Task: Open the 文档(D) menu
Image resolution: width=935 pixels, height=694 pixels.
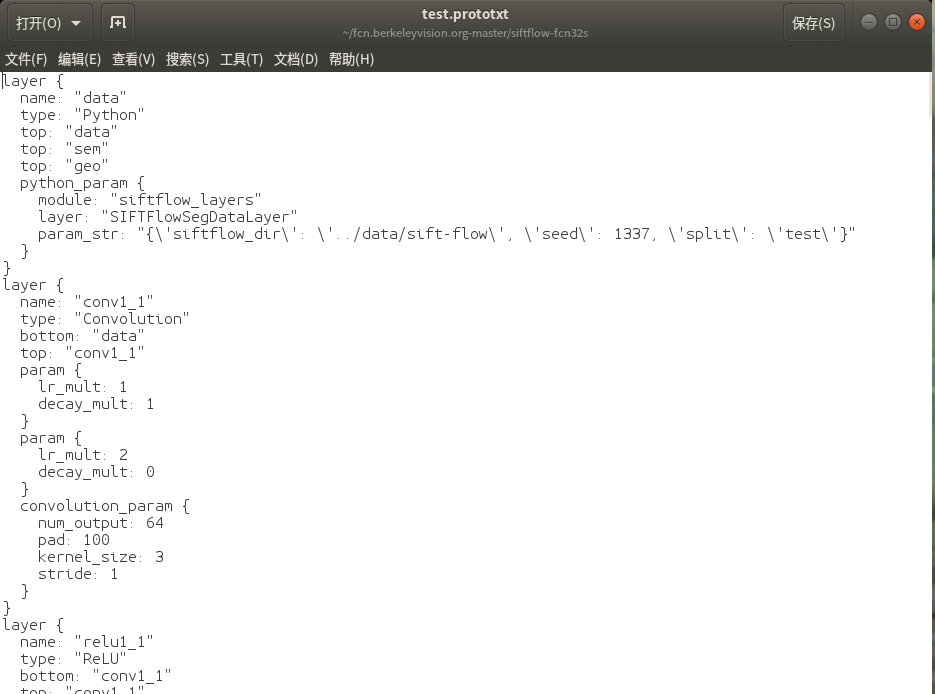Action: (296, 59)
